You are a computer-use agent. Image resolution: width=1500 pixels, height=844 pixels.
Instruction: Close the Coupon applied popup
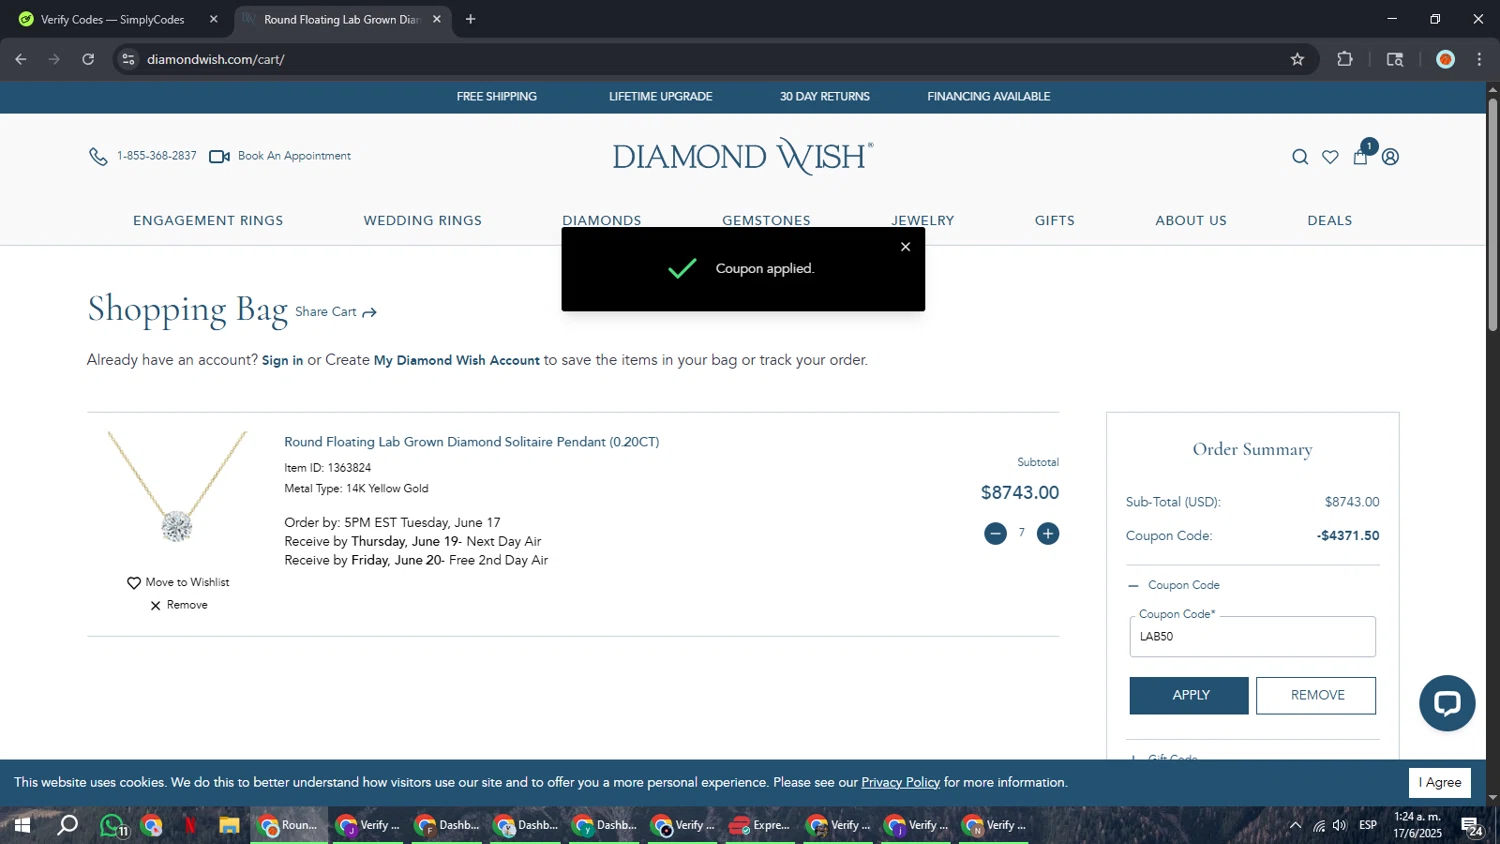click(905, 247)
